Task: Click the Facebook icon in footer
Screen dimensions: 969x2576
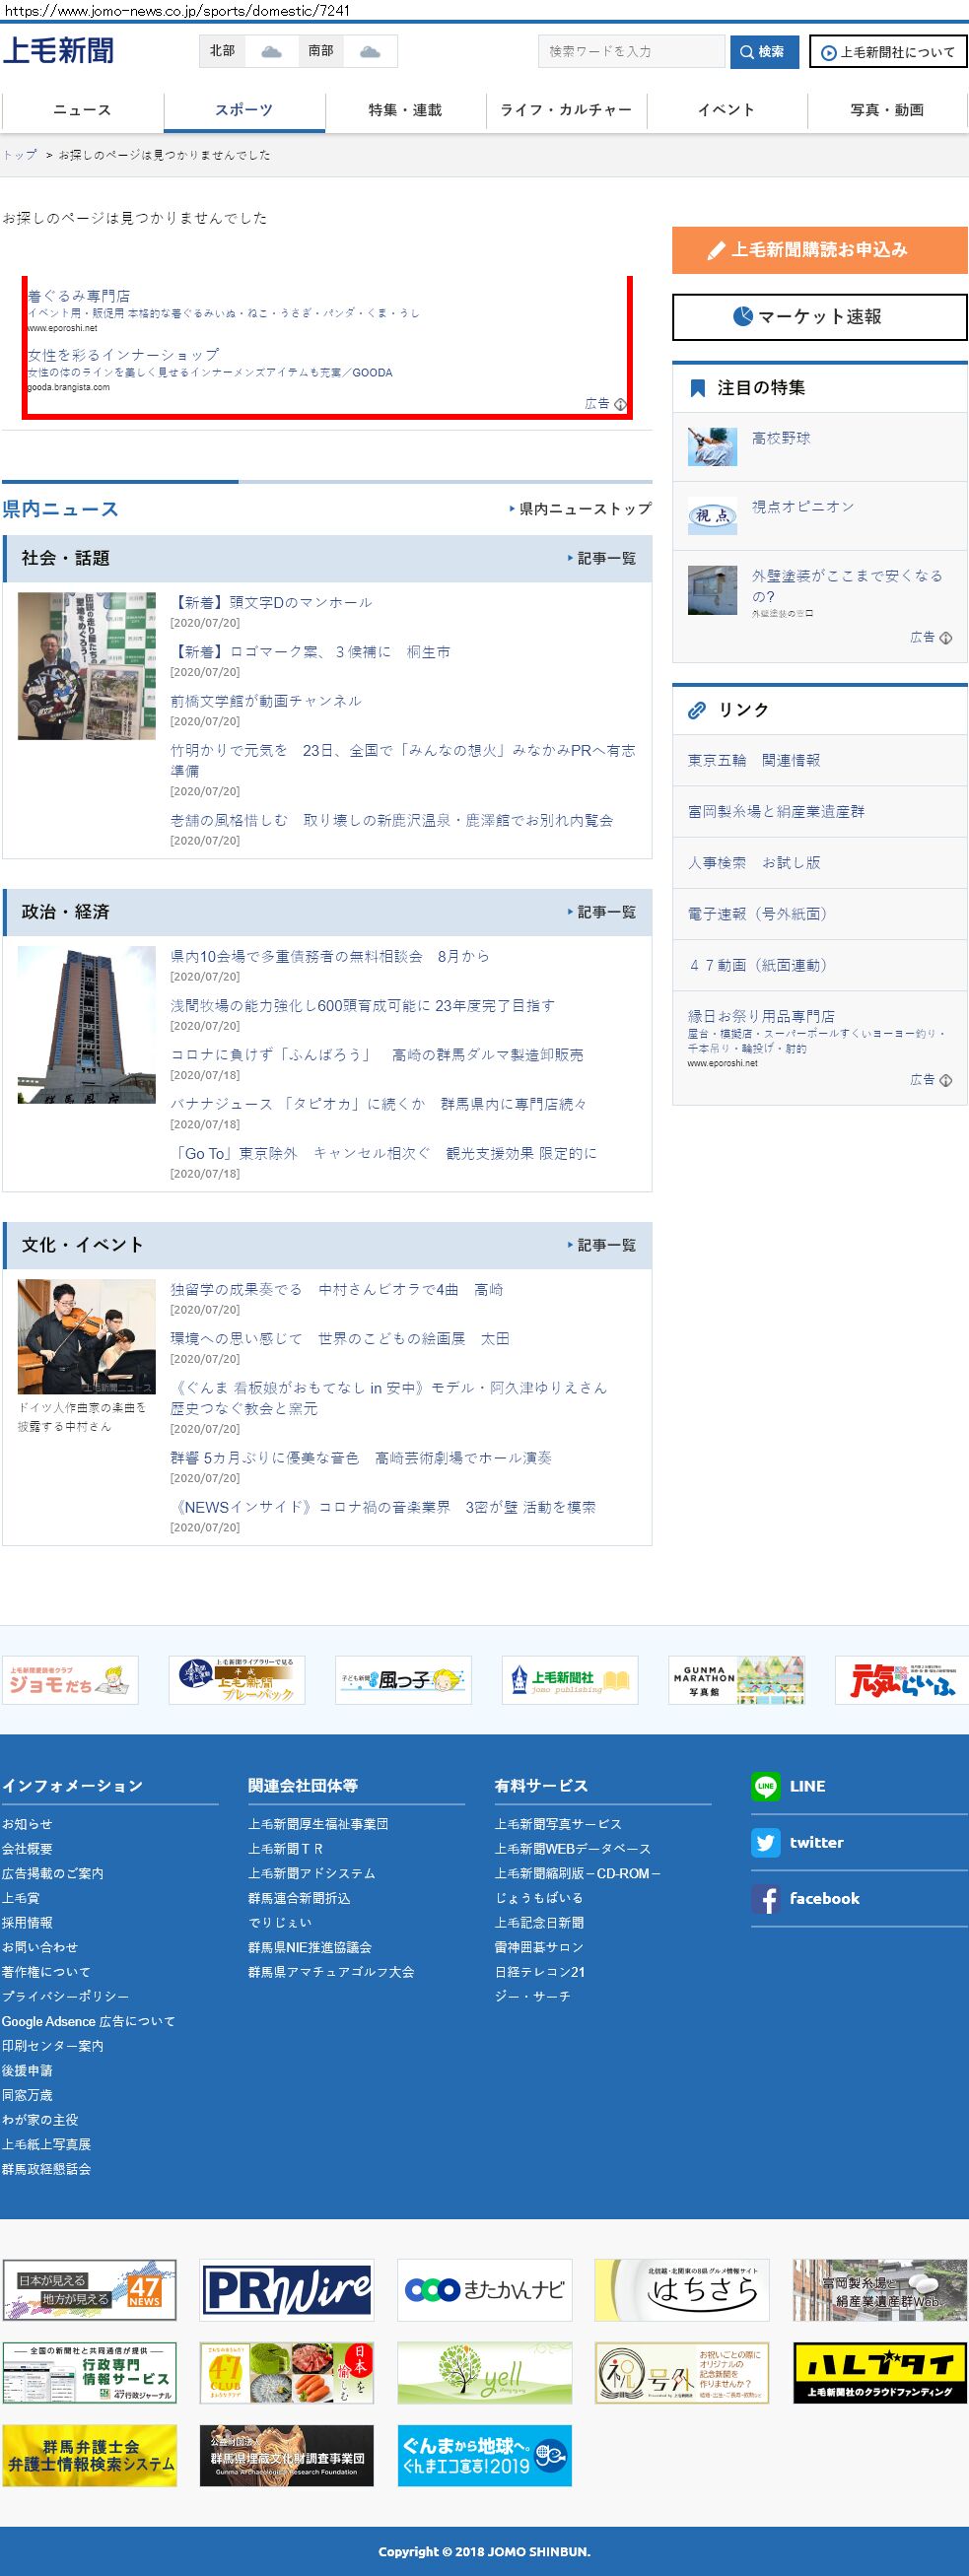Action: tap(766, 1898)
